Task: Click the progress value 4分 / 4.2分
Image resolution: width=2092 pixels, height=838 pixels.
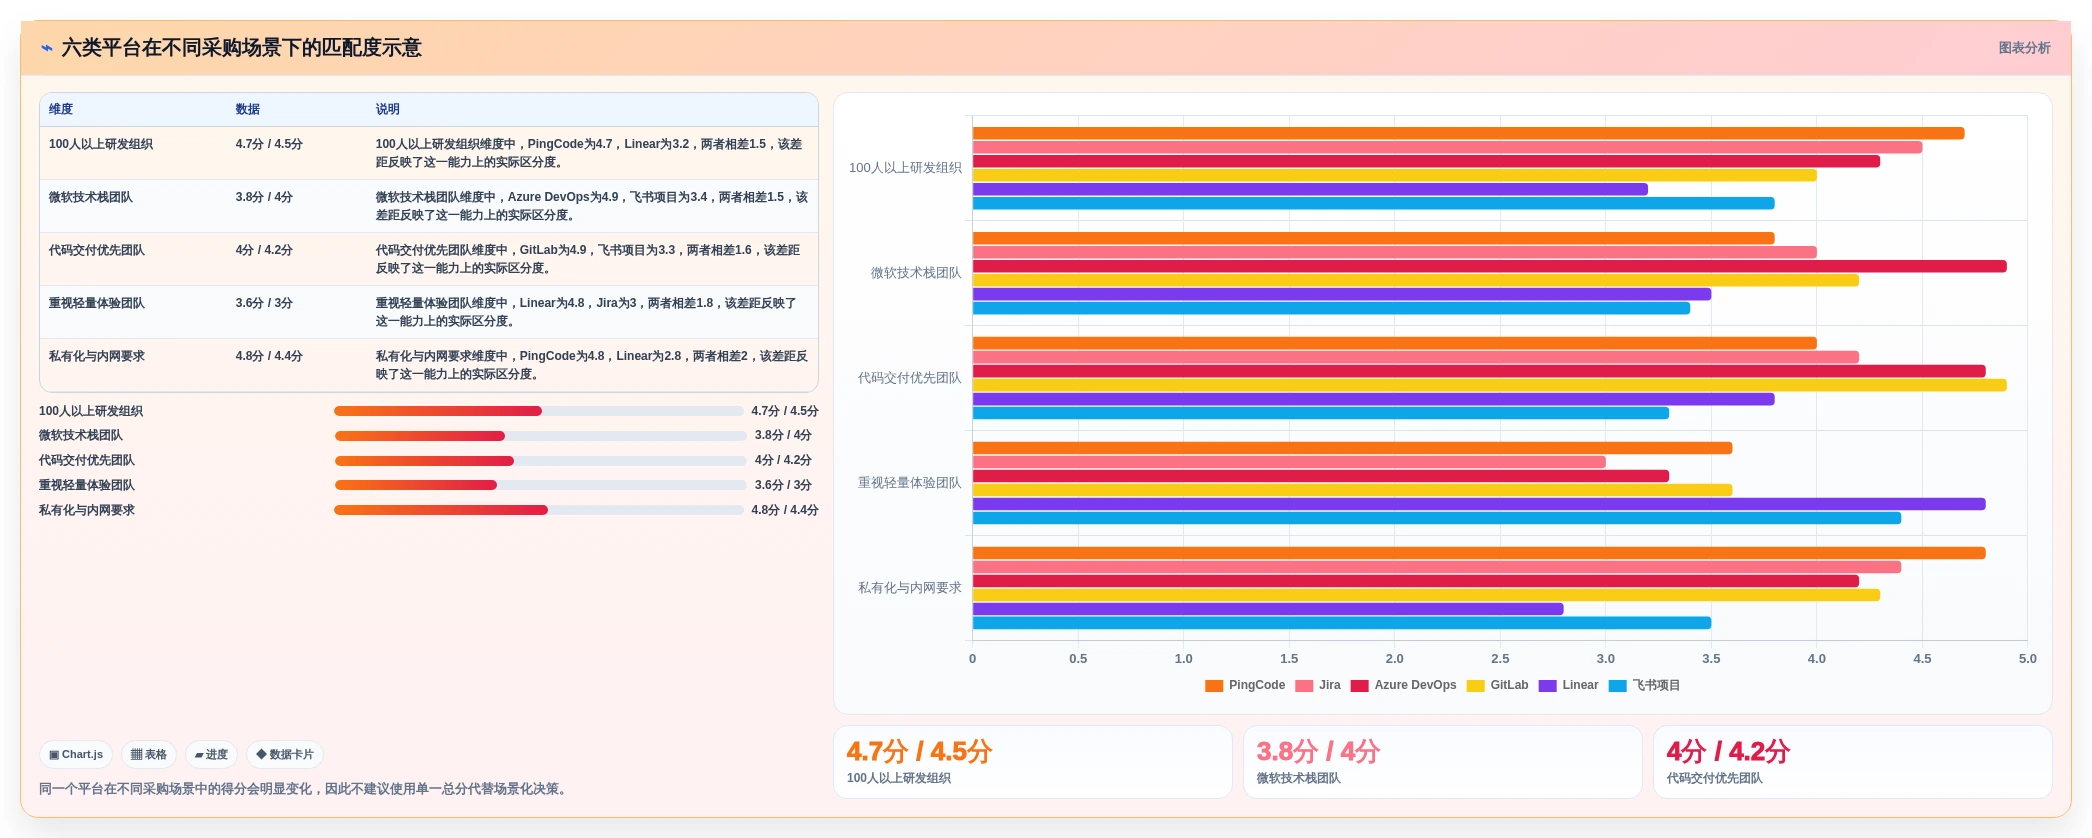Action: [x=783, y=460]
